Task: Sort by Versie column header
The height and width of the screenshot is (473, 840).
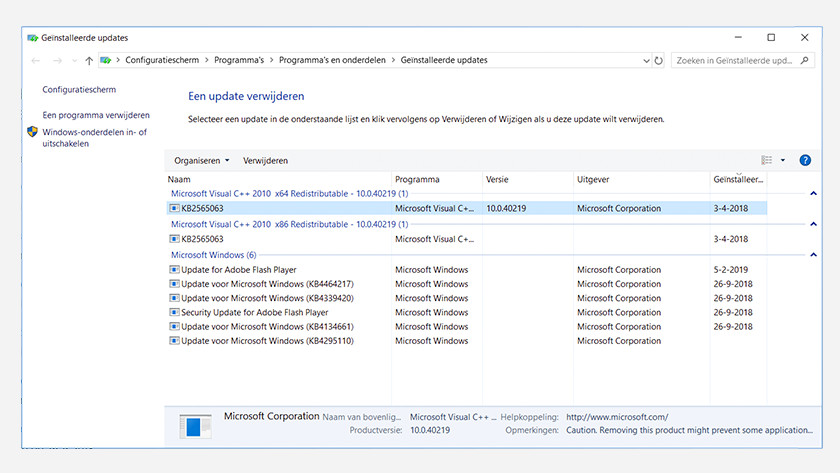Action: pyautogui.click(x=528, y=179)
